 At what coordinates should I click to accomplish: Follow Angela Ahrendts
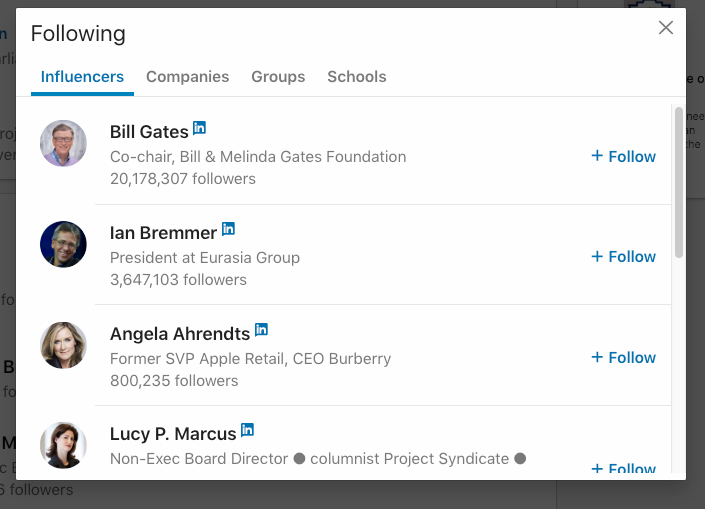coord(623,357)
